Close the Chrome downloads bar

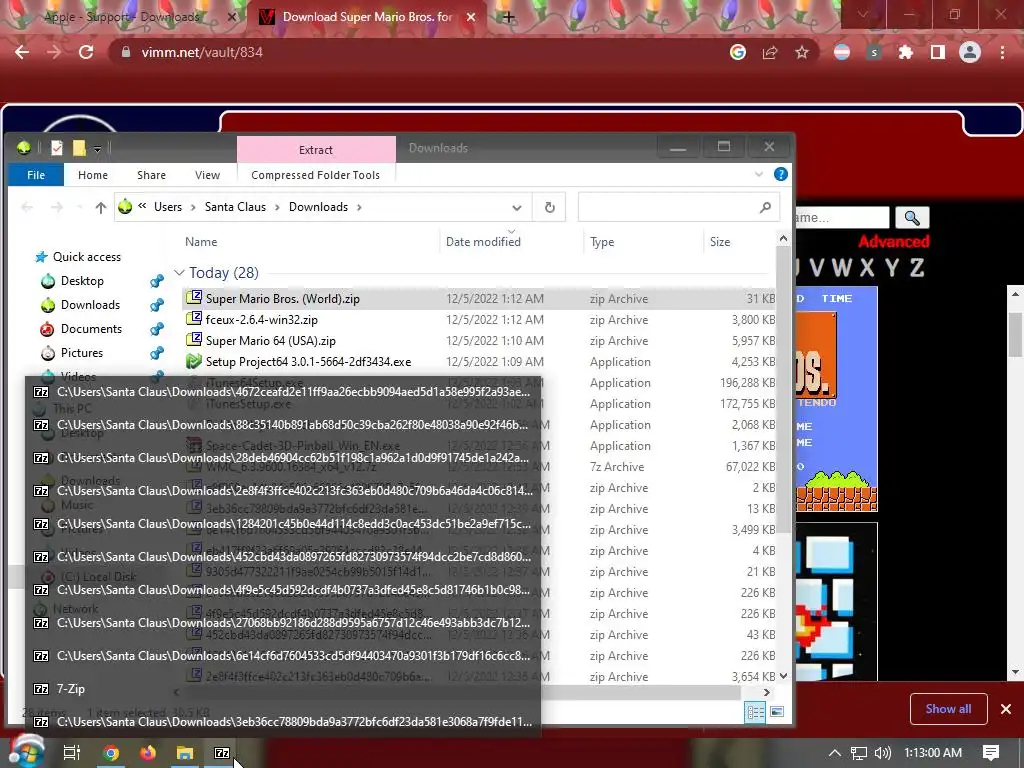click(x=1006, y=709)
